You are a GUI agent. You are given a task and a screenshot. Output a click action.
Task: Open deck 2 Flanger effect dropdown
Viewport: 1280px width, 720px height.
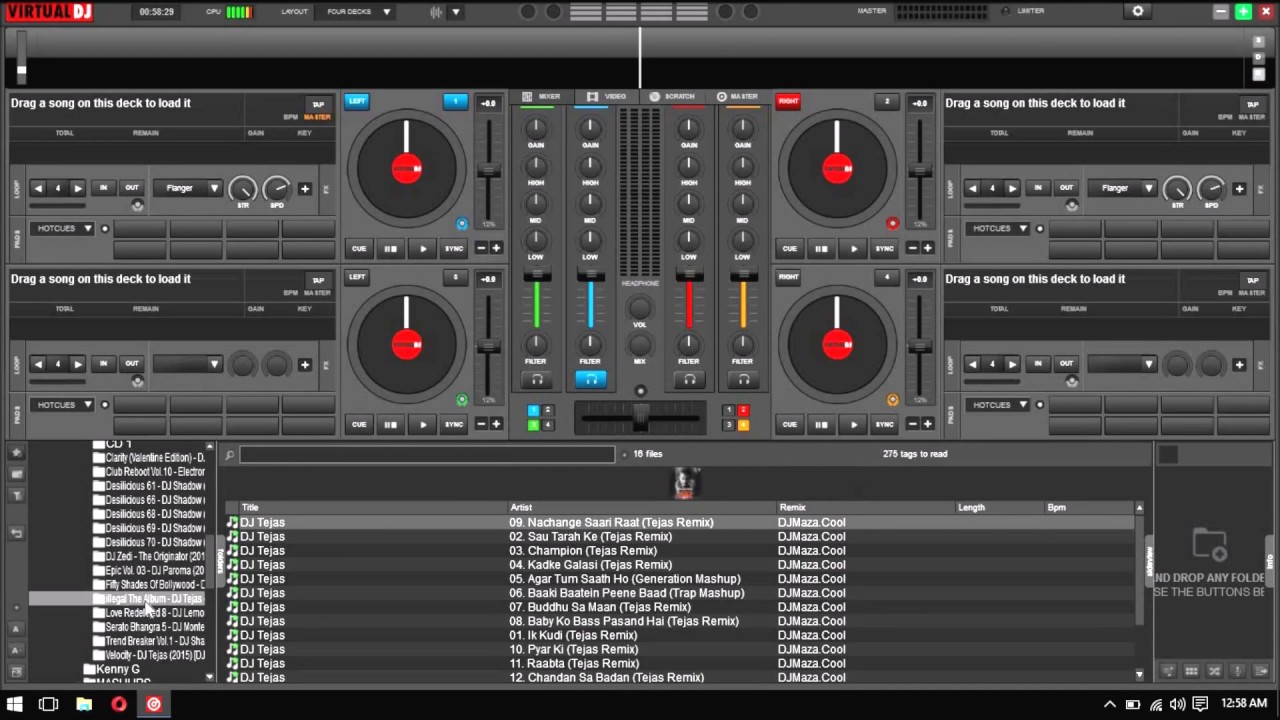coord(1122,188)
